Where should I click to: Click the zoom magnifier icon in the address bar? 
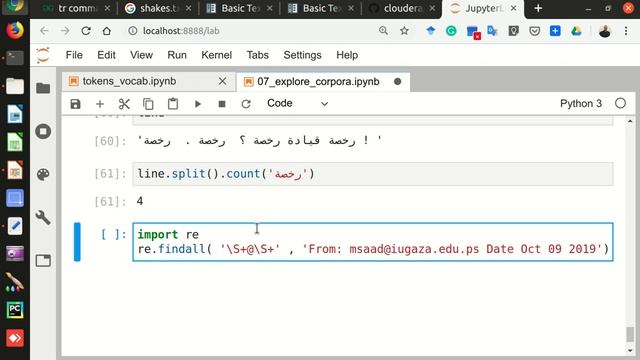point(383,31)
